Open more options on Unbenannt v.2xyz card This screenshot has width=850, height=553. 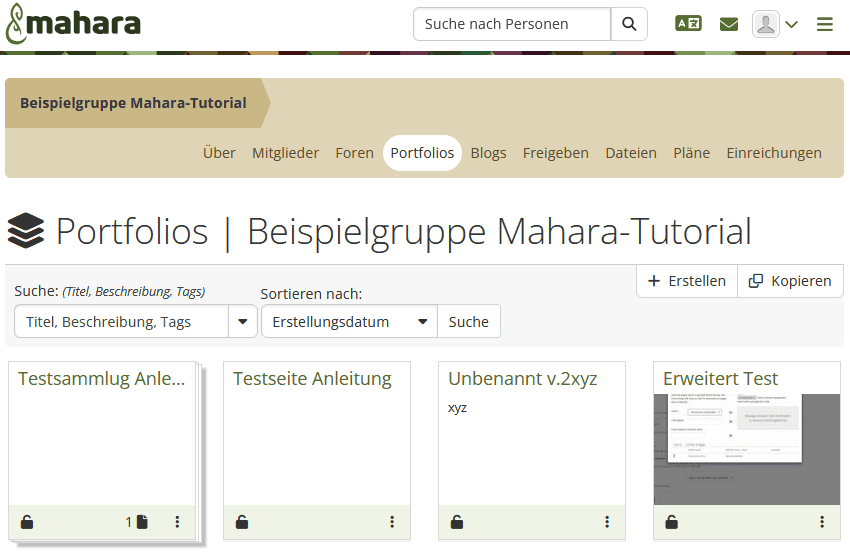[607, 522]
